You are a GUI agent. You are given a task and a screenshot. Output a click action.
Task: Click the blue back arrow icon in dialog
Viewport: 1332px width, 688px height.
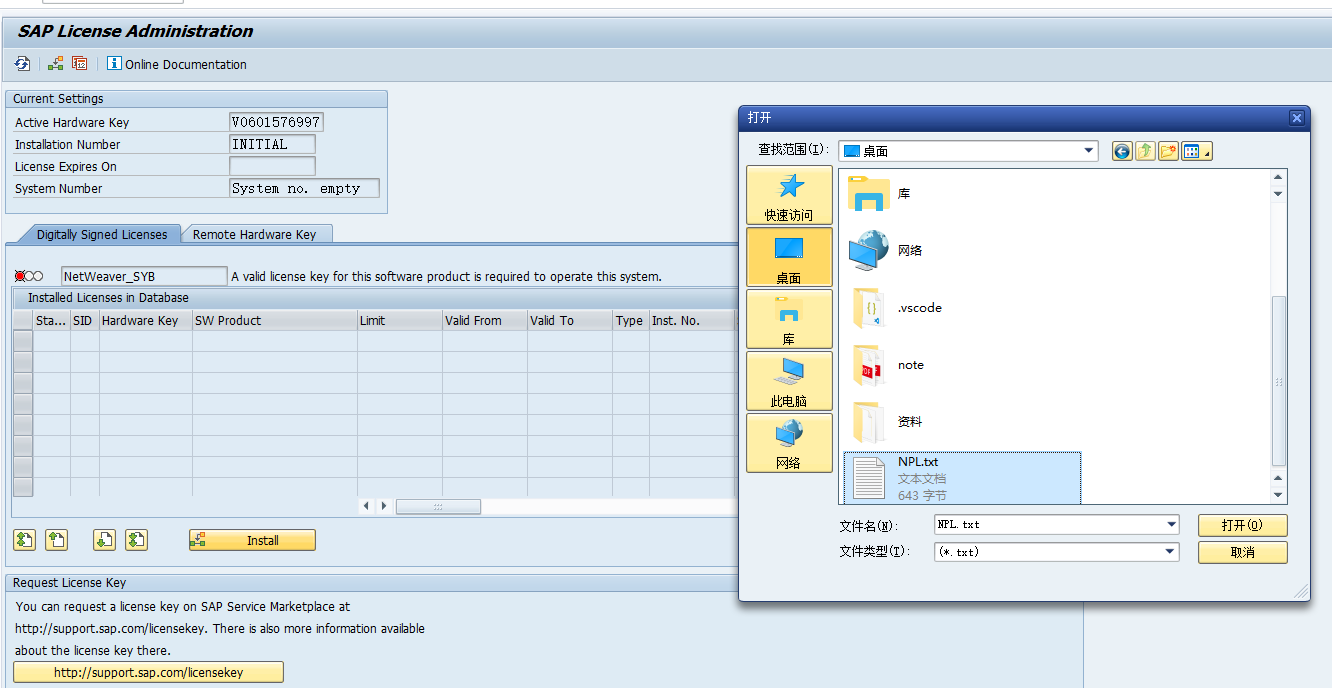click(1122, 151)
